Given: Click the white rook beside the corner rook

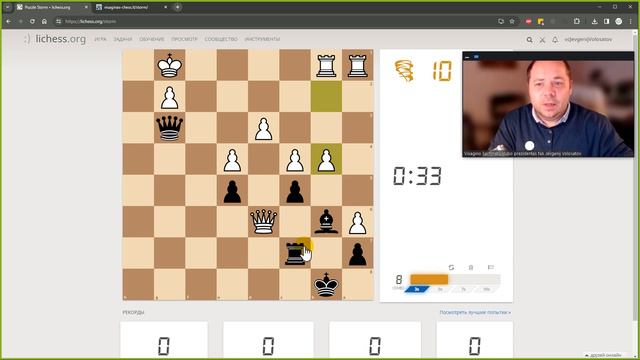Looking at the screenshot, I should pos(326,65).
